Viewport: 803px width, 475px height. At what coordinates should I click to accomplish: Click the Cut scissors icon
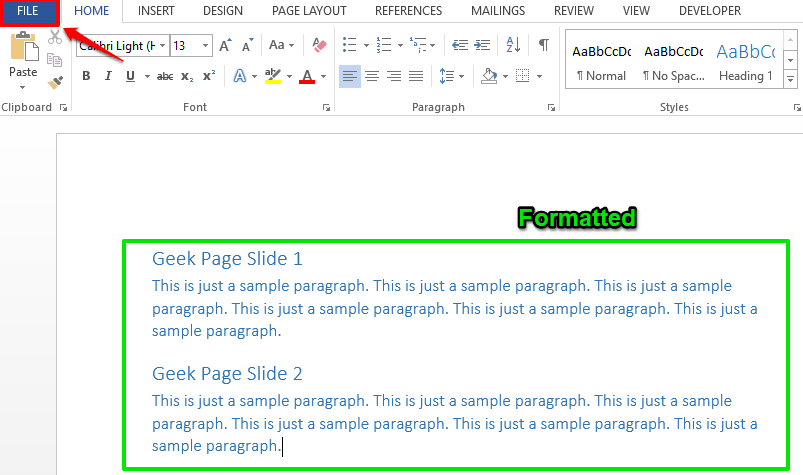(x=55, y=37)
